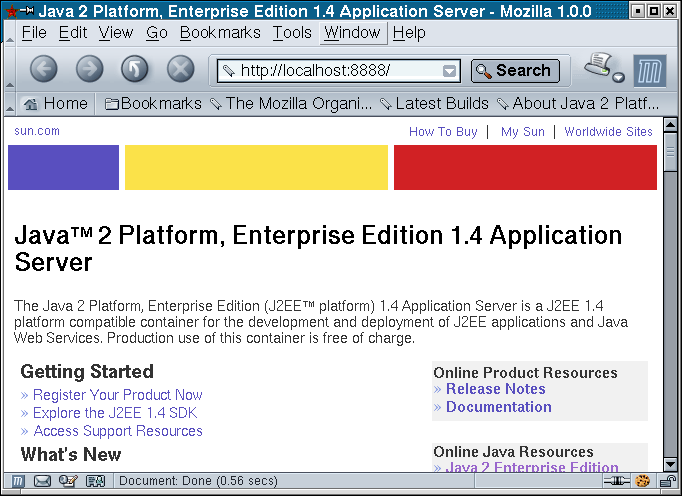This screenshot has width=682, height=496.
Task: Open the window menu star icon in title bar
Action: tap(10, 10)
